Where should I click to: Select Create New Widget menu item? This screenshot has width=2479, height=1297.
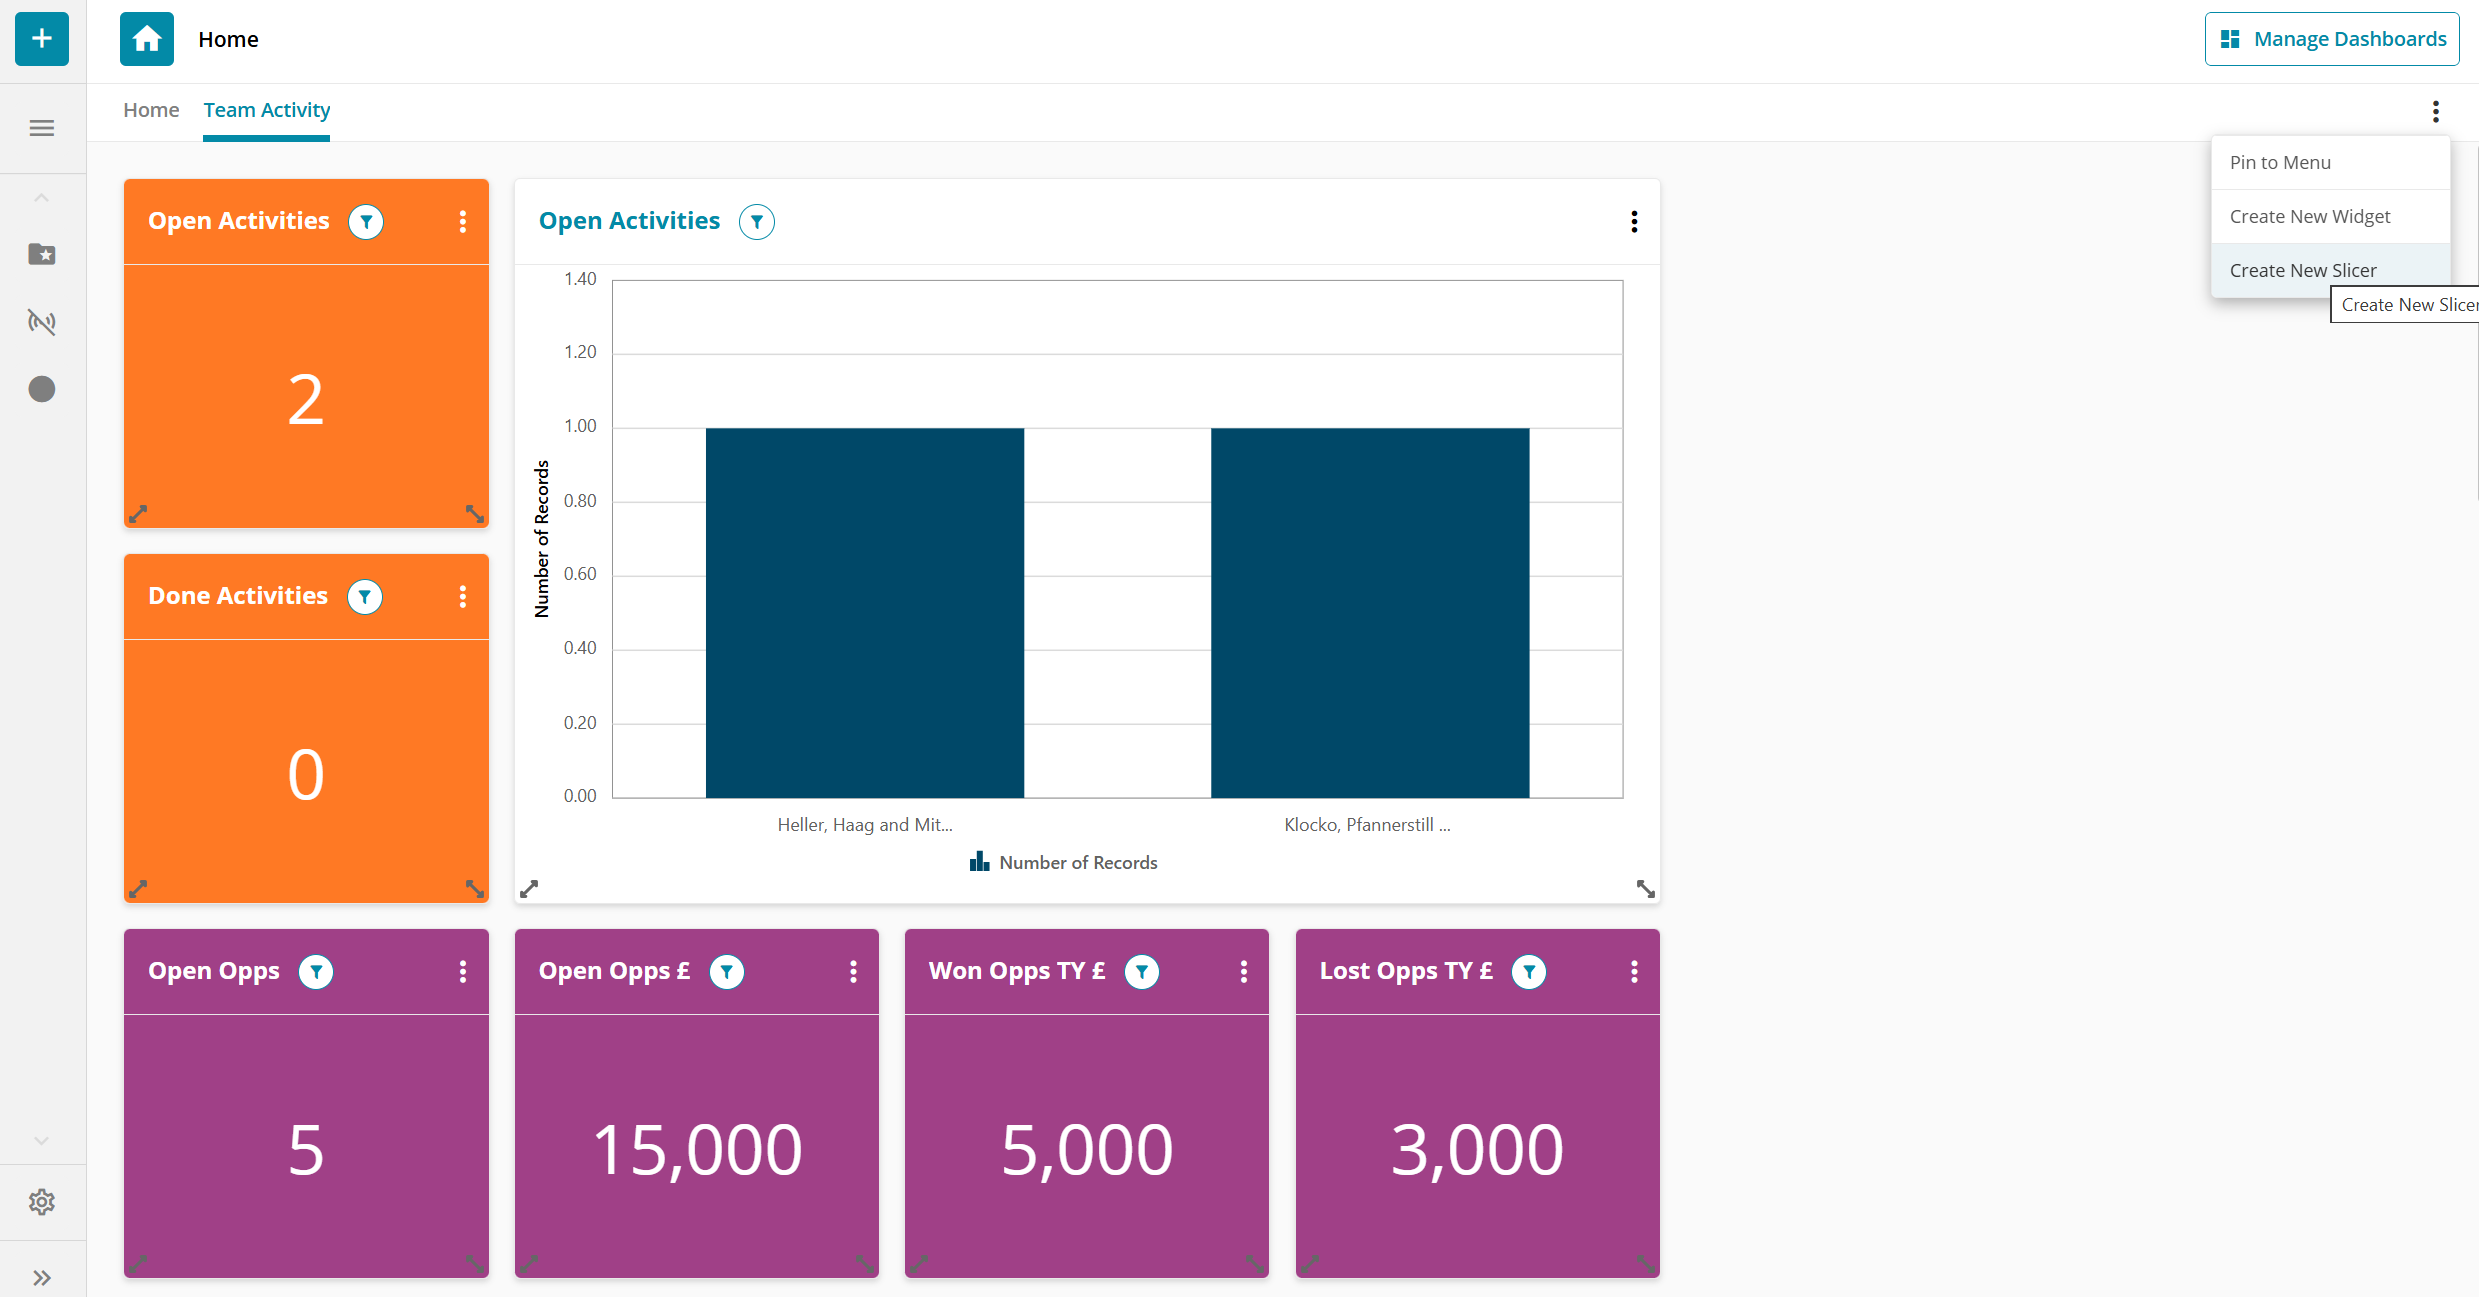2309,216
